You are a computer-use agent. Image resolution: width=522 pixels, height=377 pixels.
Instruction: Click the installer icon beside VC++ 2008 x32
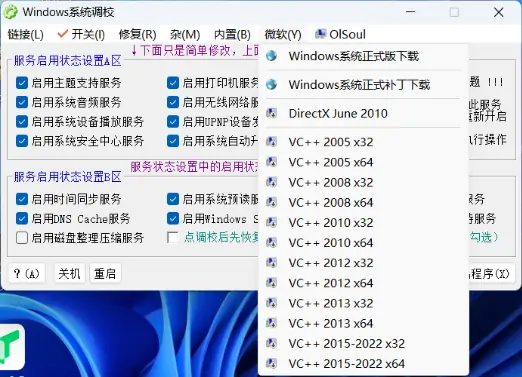[x=271, y=182]
